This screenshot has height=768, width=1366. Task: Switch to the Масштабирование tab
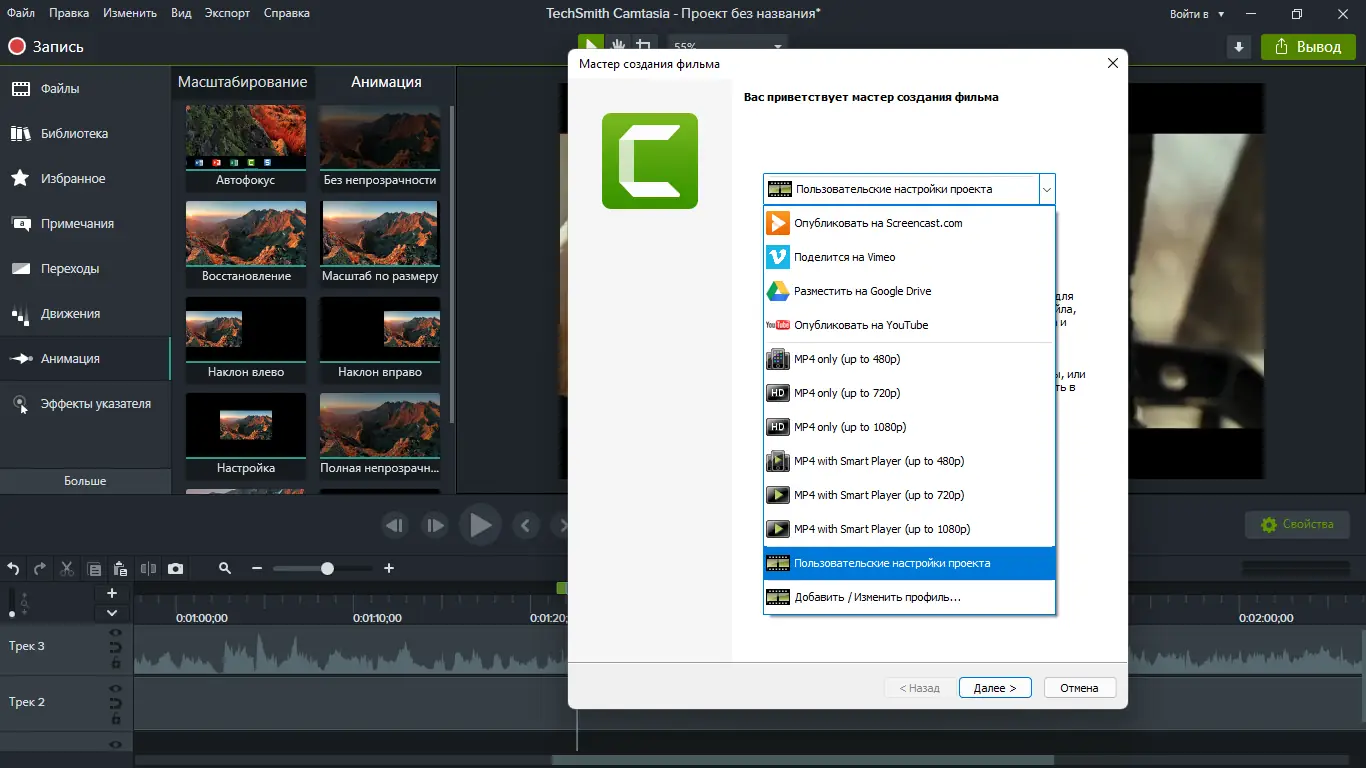click(243, 82)
